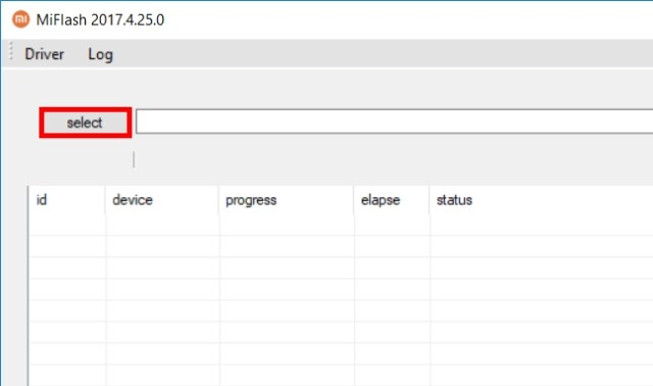Screen dimensions: 653x386
Task: Click divider between progress and elapse headers
Action: point(354,200)
